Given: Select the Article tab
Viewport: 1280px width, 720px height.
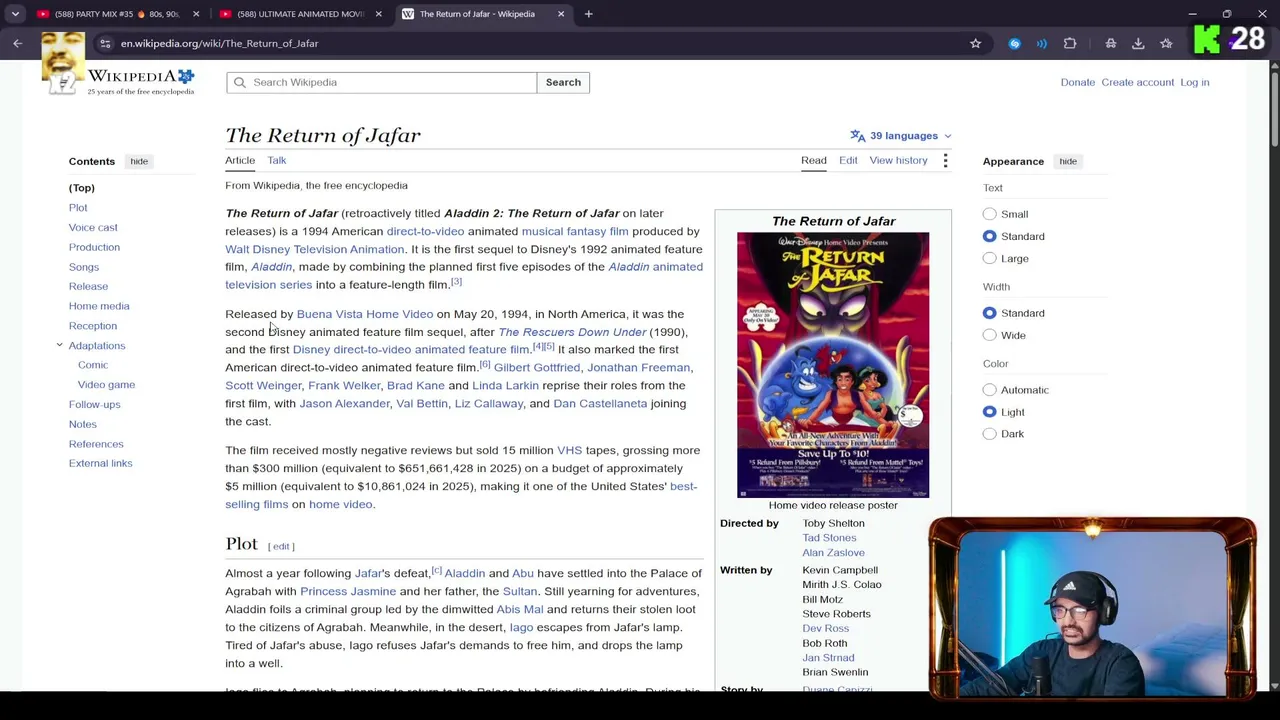Looking at the screenshot, I should click(x=240, y=160).
